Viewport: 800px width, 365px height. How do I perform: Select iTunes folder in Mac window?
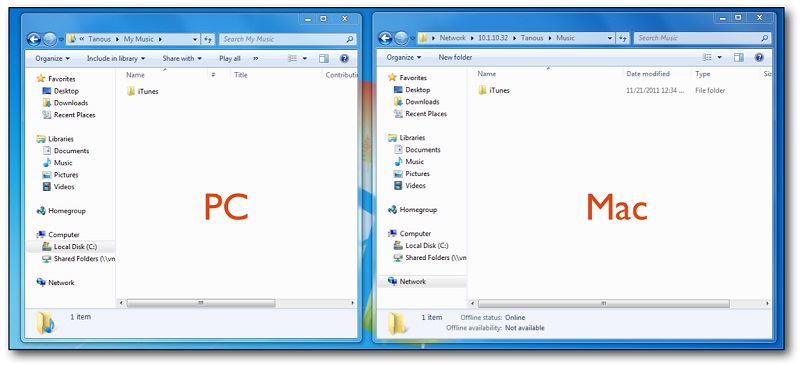tap(494, 91)
